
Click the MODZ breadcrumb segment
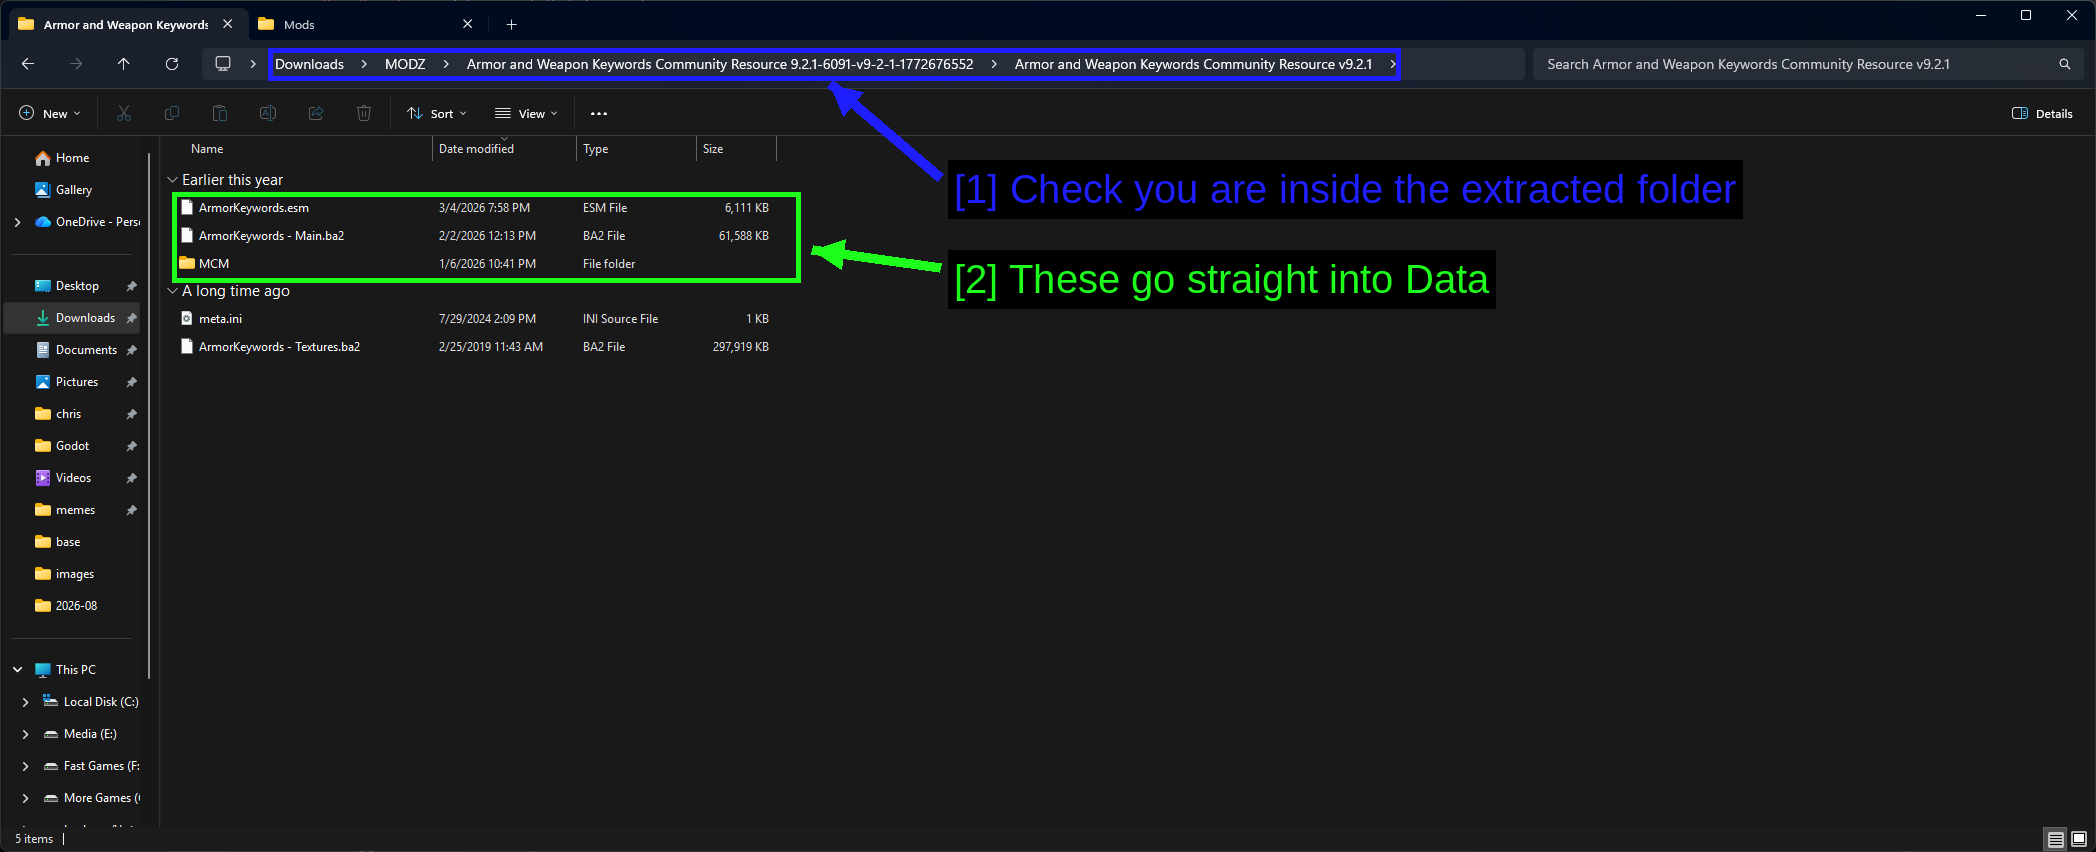tap(405, 64)
